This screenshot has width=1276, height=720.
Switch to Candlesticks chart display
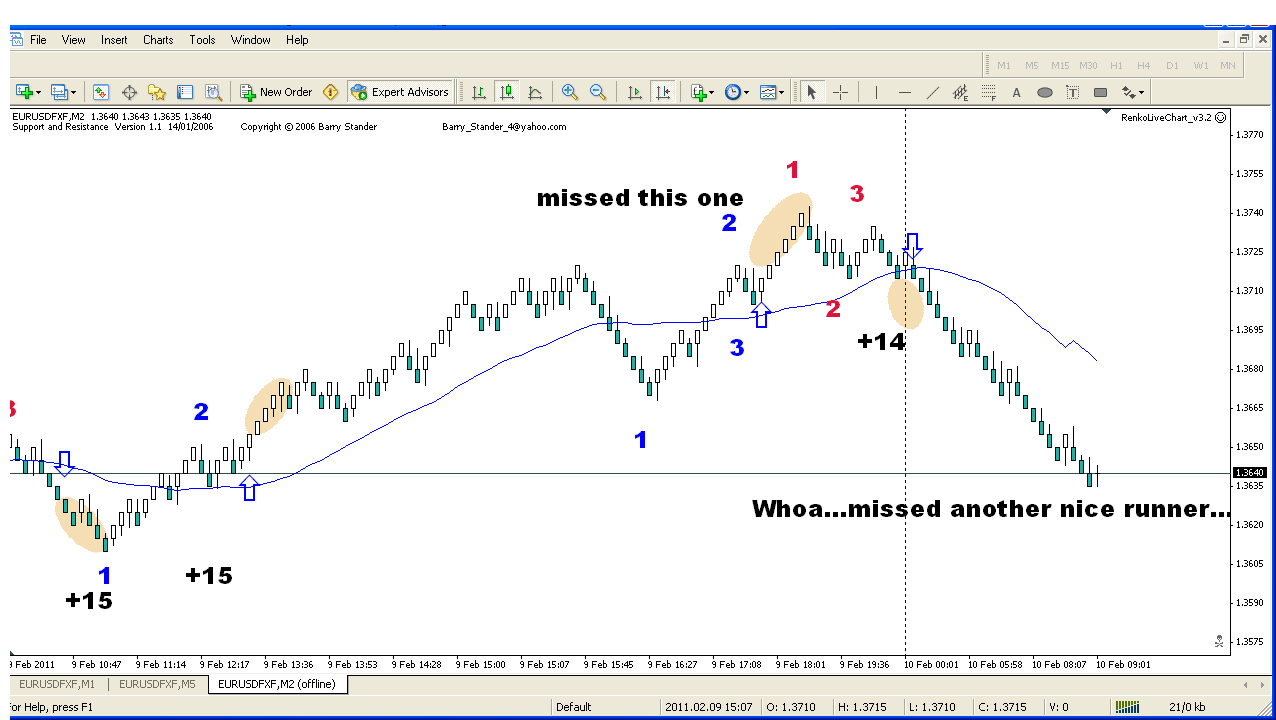(507, 92)
